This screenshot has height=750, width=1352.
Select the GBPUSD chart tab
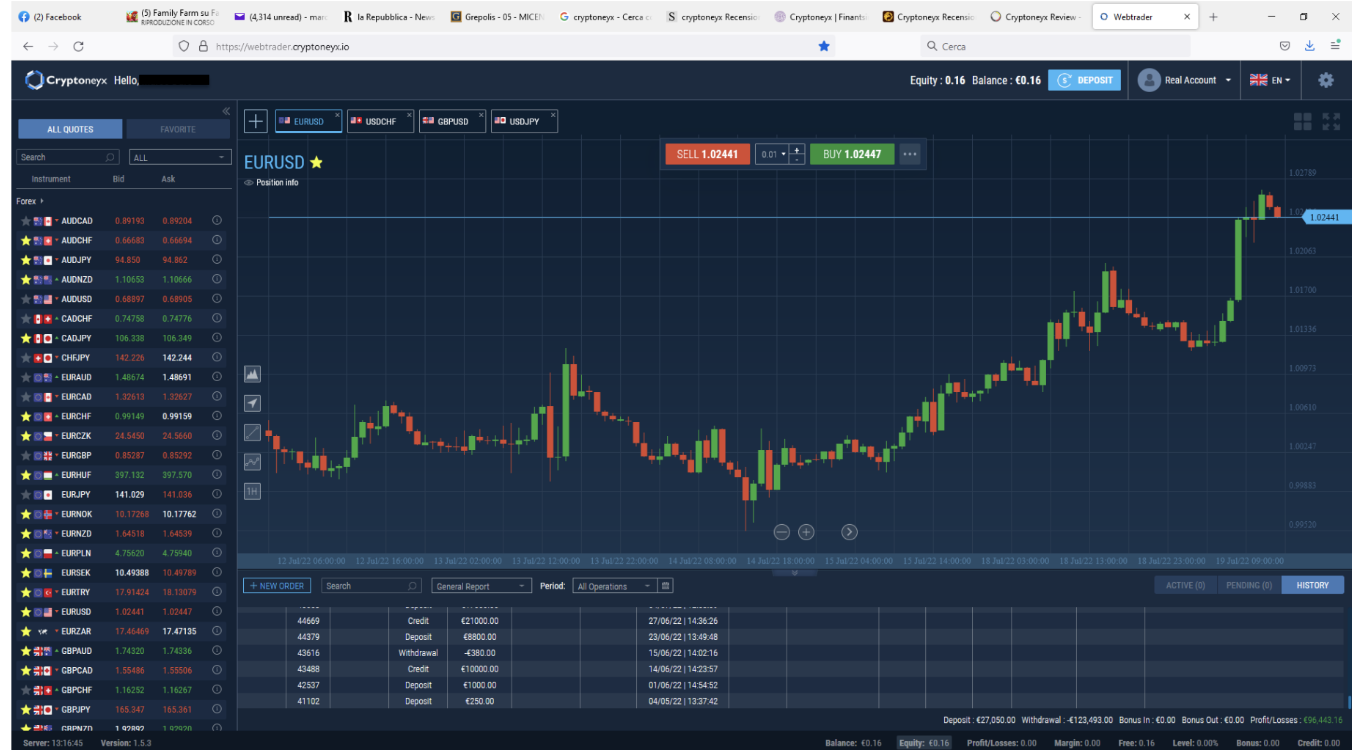(x=452, y=121)
